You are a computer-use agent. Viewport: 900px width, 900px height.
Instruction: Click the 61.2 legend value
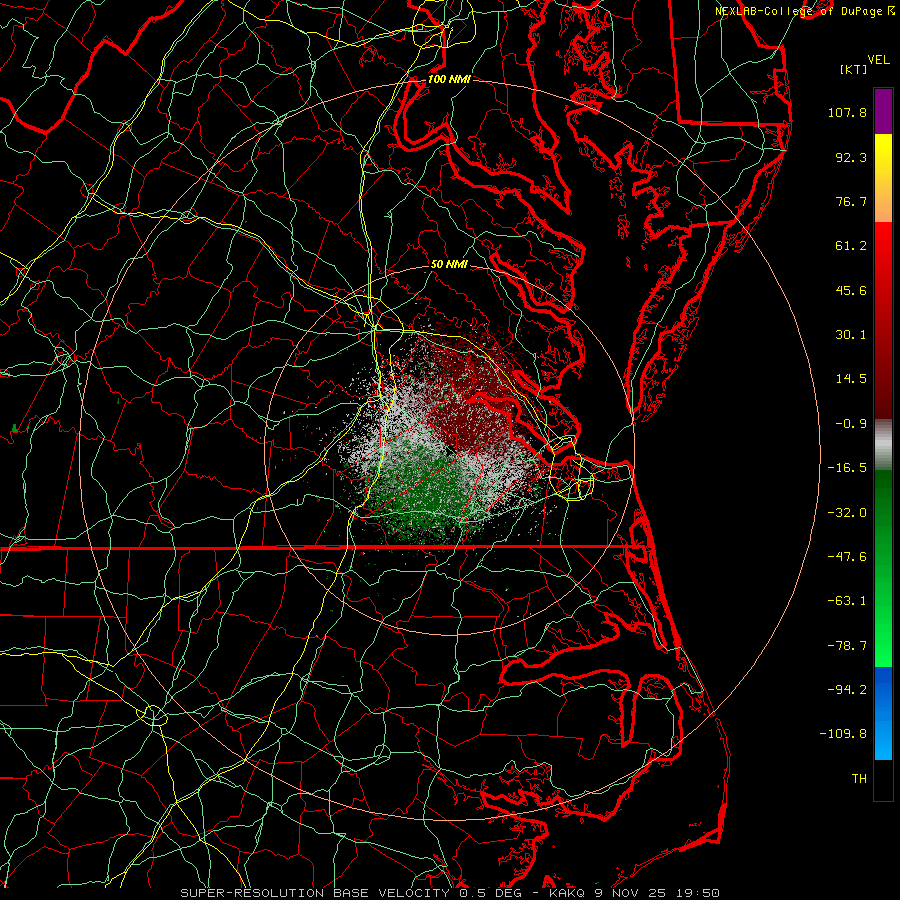(851, 246)
